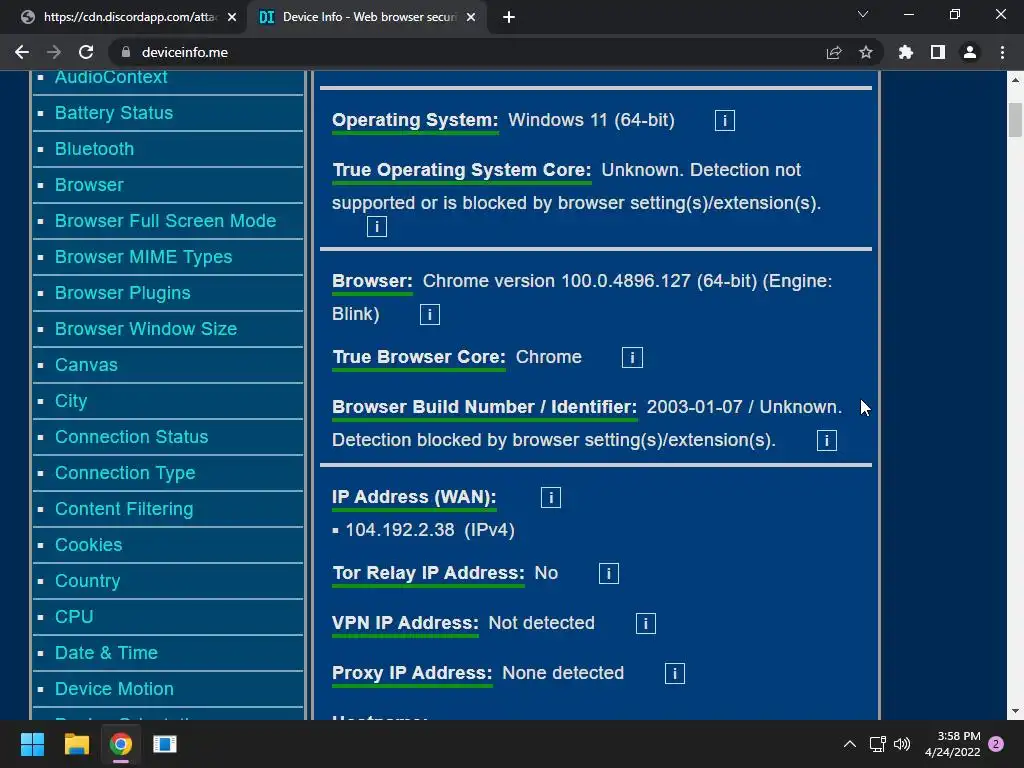This screenshot has width=1024, height=768.
Task: Open File Explorer from taskbar
Action: pyautogui.click(x=76, y=744)
